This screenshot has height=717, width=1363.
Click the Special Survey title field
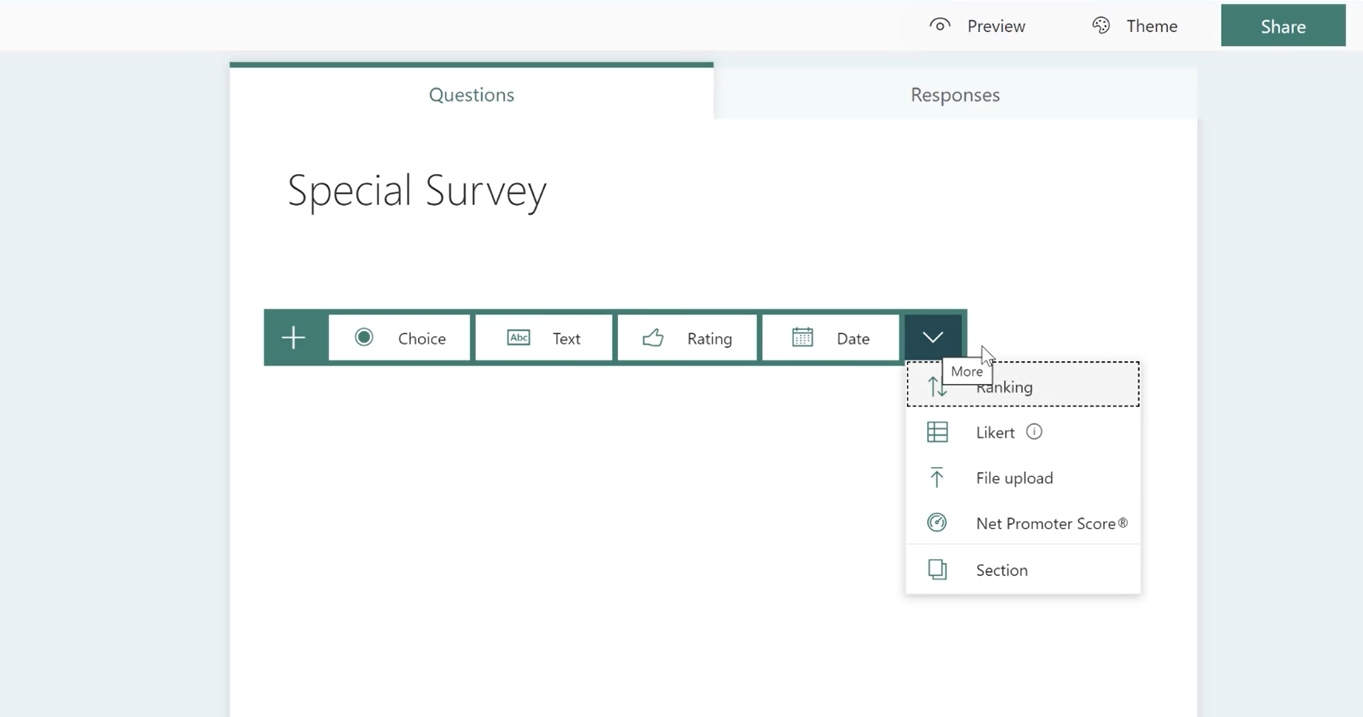pyautogui.click(x=417, y=190)
